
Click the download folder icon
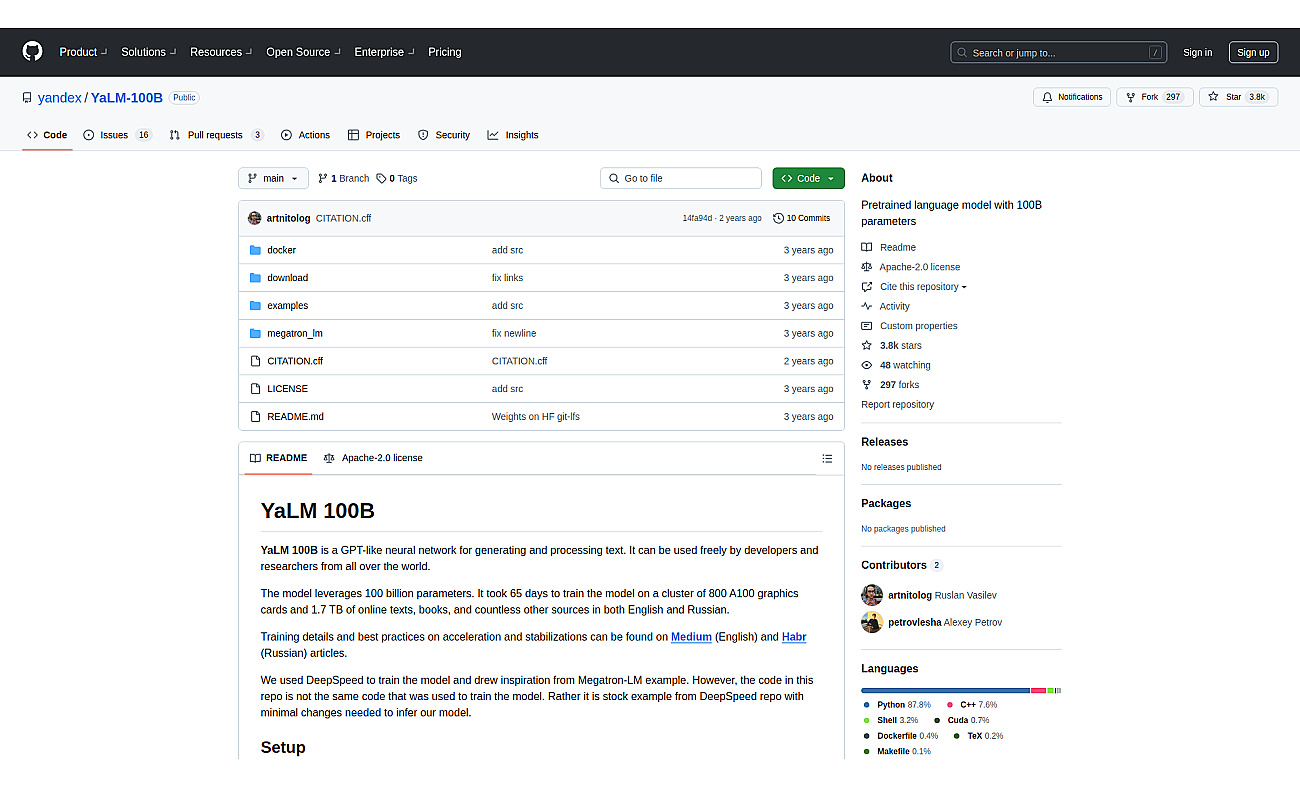(x=255, y=278)
